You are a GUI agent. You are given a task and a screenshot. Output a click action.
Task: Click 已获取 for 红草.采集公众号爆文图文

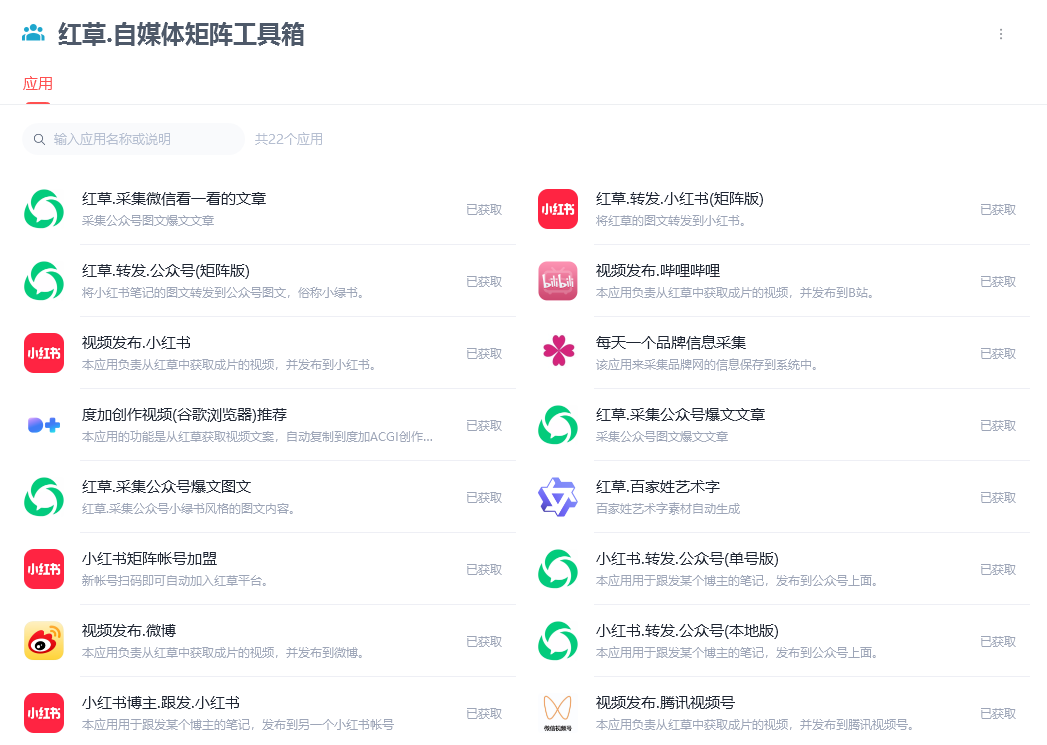(x=484, y=498)
